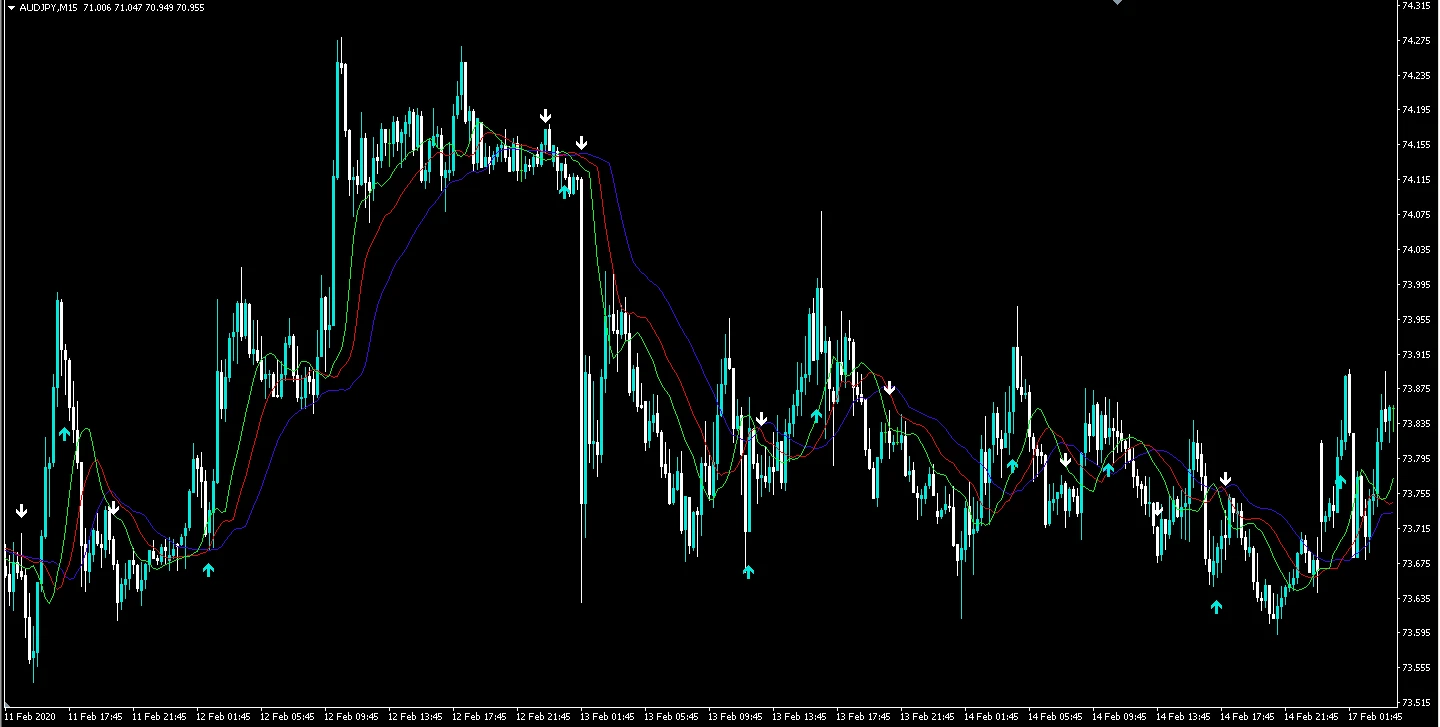Click white down arrow near 13 Feb 17:45
This screenshot has width=1440, height=727.
[x=889, y=388]
